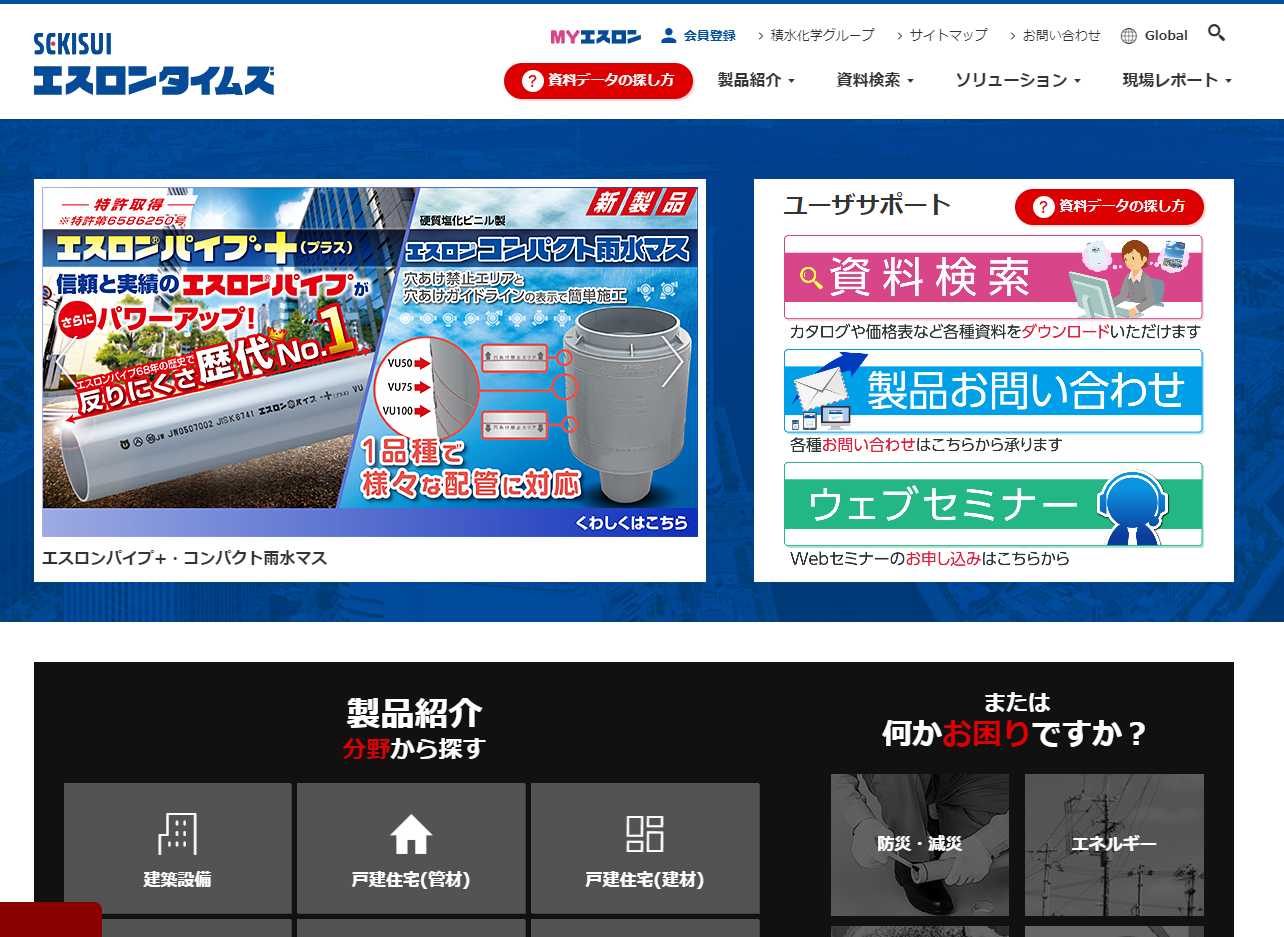The height and width of the screenshot is (937, 1284).
Task: Click the ダウンロード text link
Action: coord(1065,332)
